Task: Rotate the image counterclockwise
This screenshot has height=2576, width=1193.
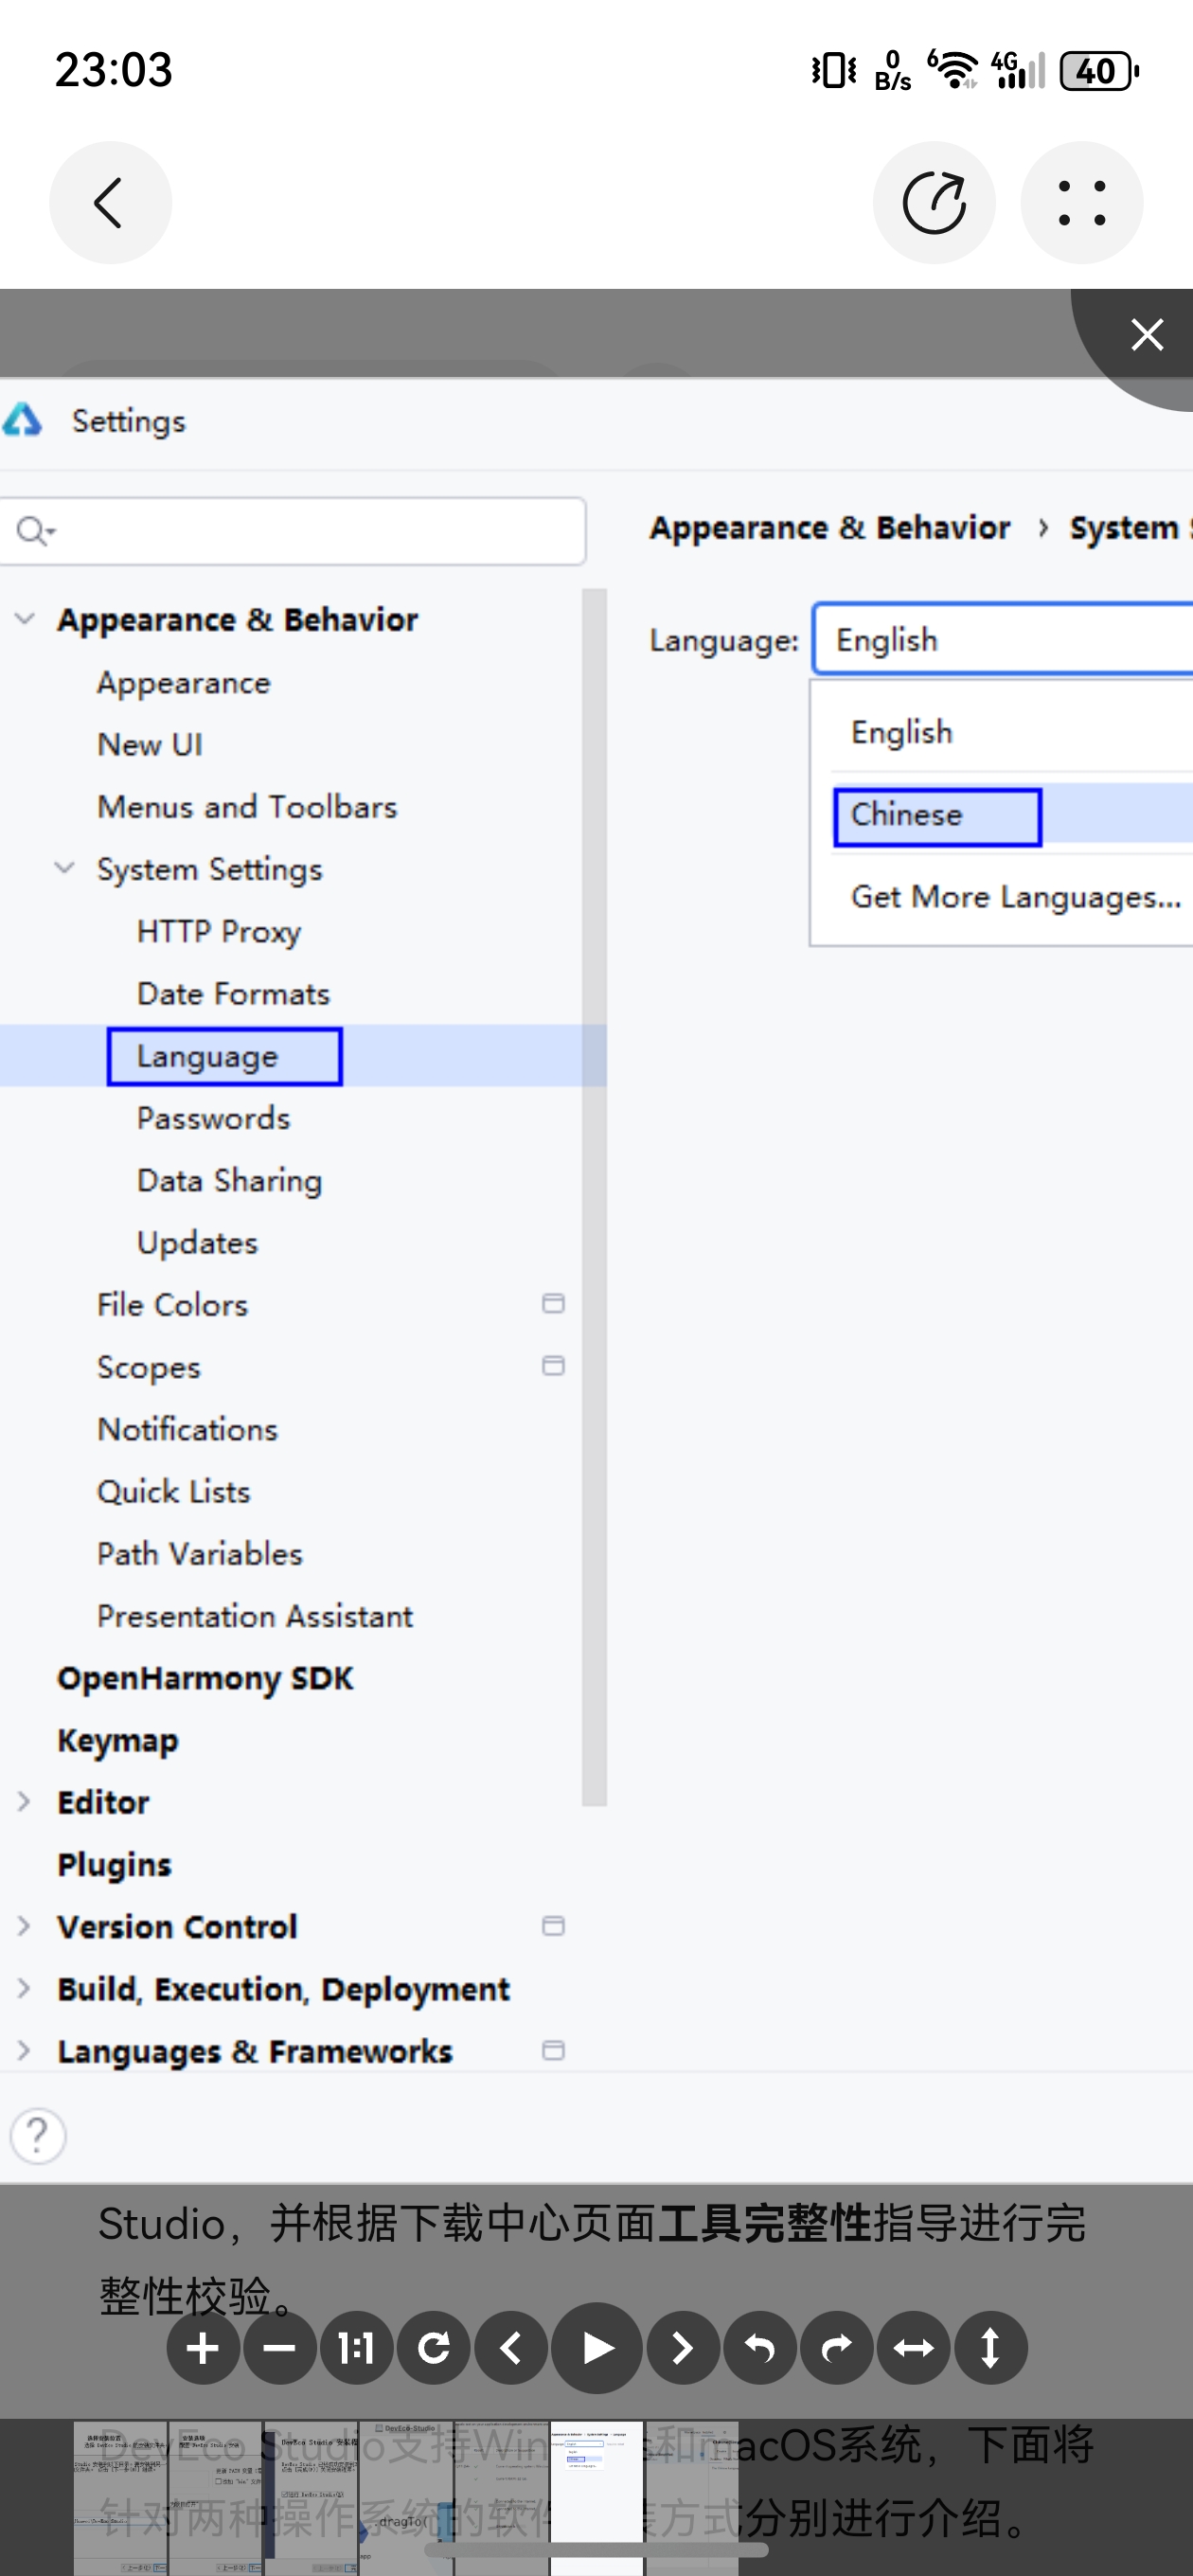Action: 760,2348
